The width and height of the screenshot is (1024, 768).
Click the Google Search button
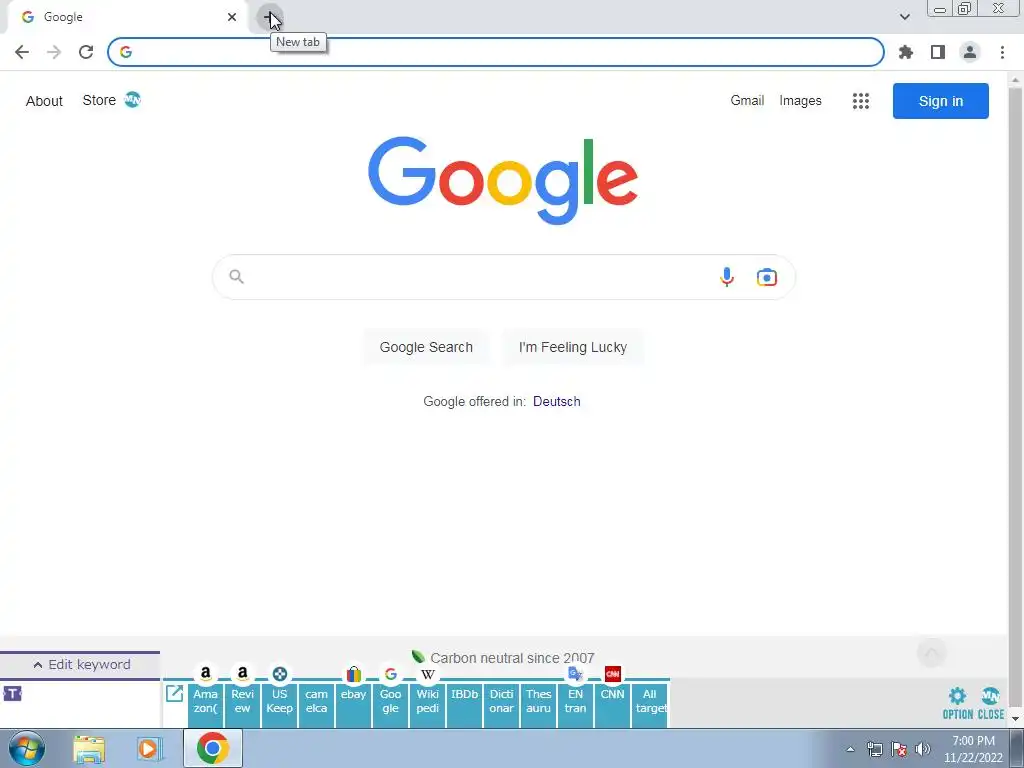coord(426,347)
